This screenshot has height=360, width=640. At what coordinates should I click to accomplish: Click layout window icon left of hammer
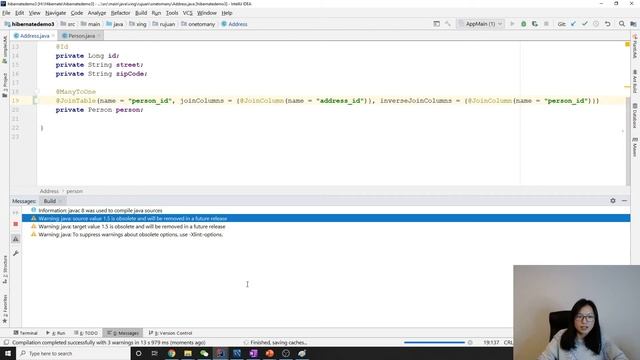[x=436, y=24]
